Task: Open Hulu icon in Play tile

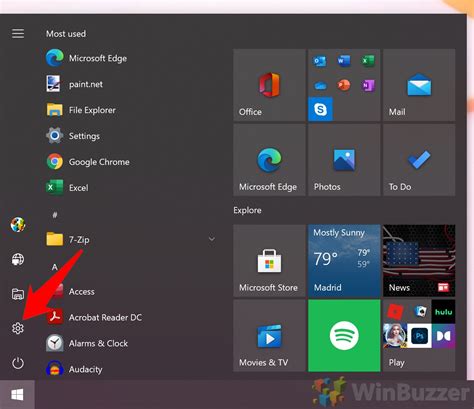Action: 443,312
